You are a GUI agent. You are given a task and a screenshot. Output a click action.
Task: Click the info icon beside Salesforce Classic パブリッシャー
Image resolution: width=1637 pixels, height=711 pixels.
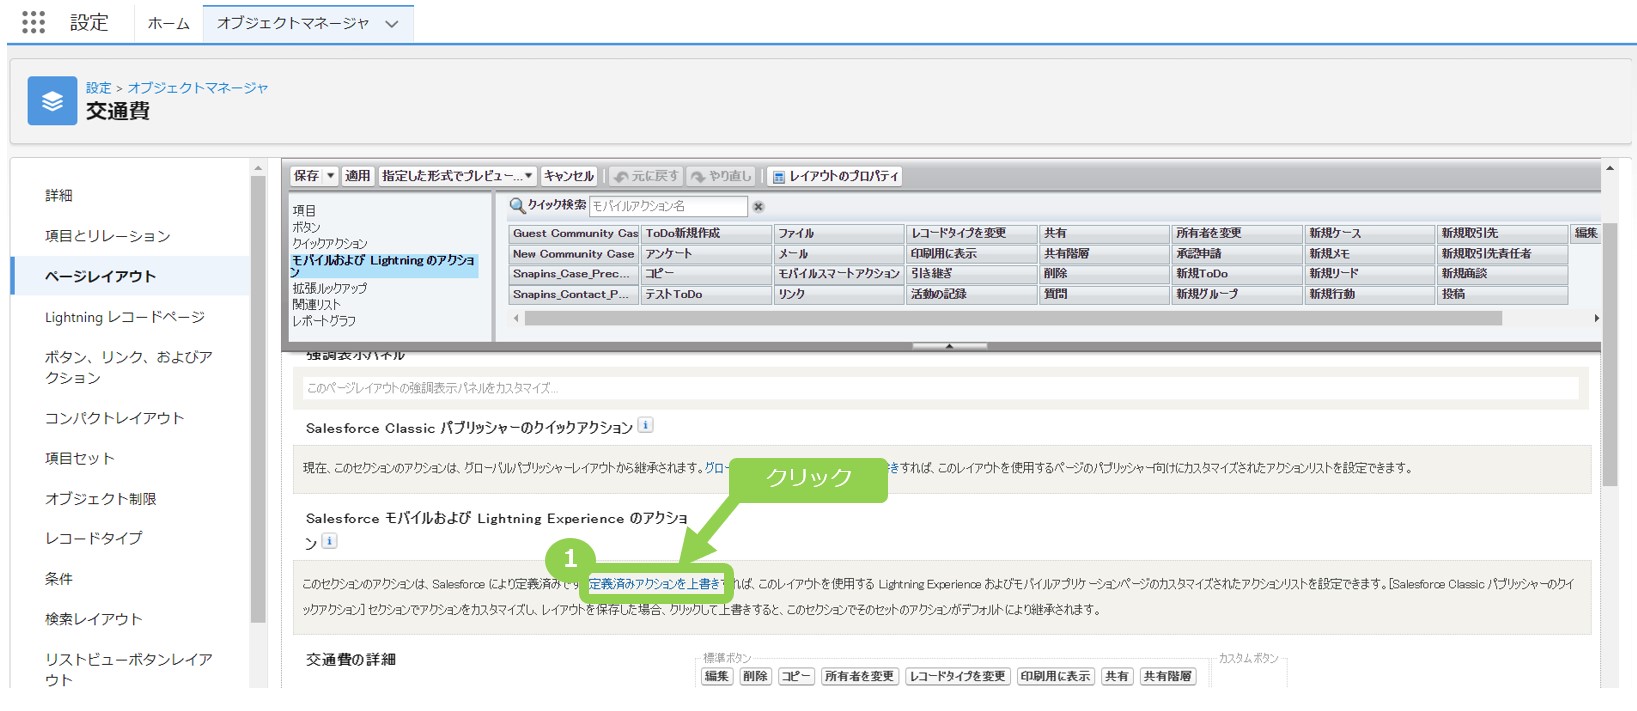(x=646, y=425)
